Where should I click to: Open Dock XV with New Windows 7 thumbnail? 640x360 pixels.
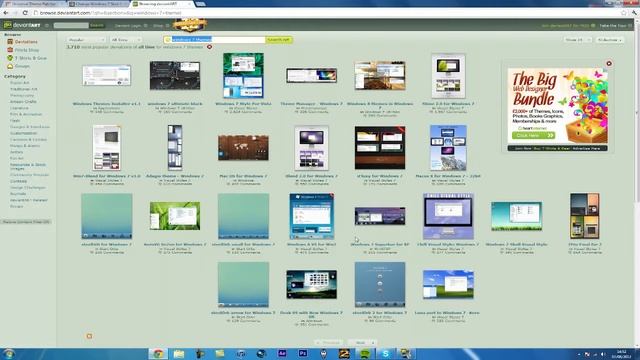pyautogui.click(x=311, y=284)
